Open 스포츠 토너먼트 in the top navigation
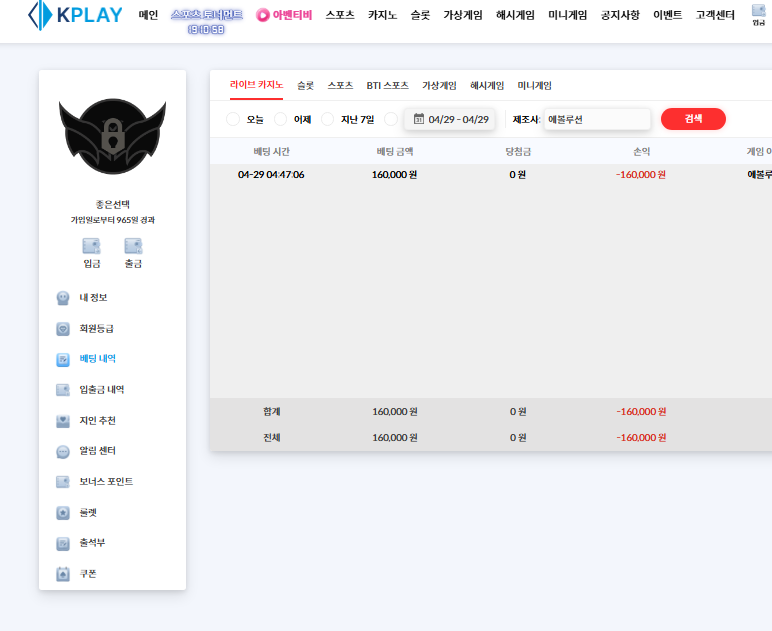 [207, 15]
